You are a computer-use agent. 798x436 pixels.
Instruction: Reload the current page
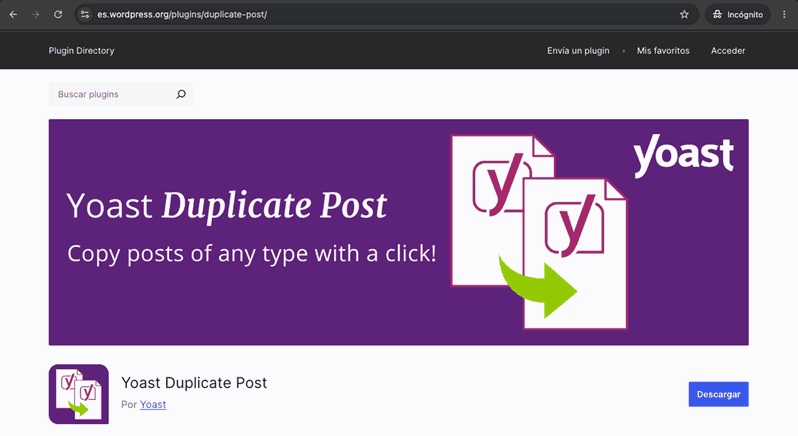(x=58, y=14)
